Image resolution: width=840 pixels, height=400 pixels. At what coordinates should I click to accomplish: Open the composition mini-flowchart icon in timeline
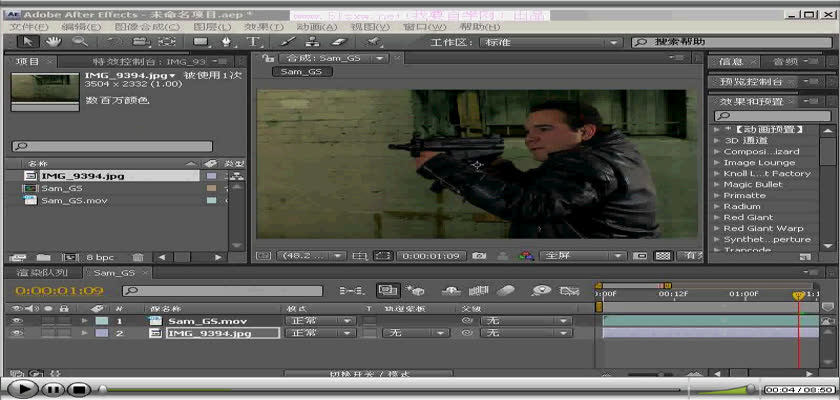click(x=351, y=291)
